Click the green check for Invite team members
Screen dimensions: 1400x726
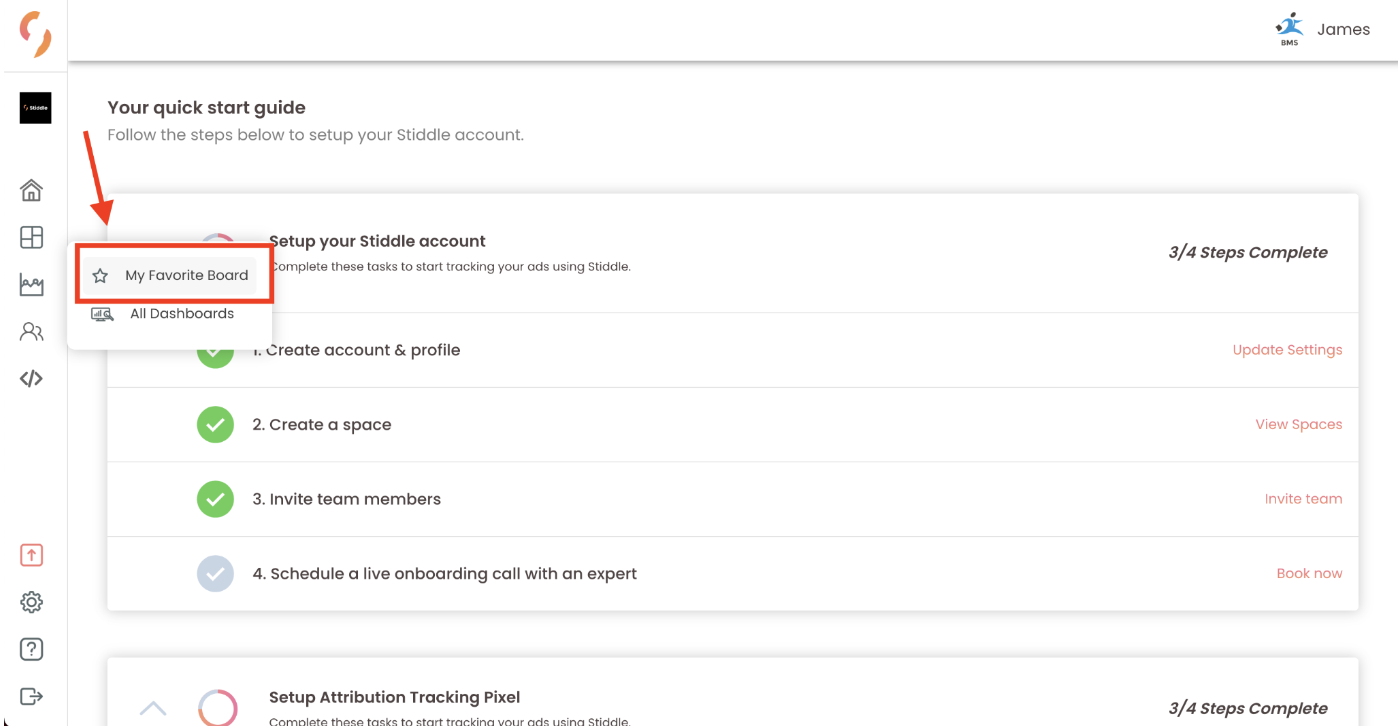pyautogui.click(x=215, y=499)
